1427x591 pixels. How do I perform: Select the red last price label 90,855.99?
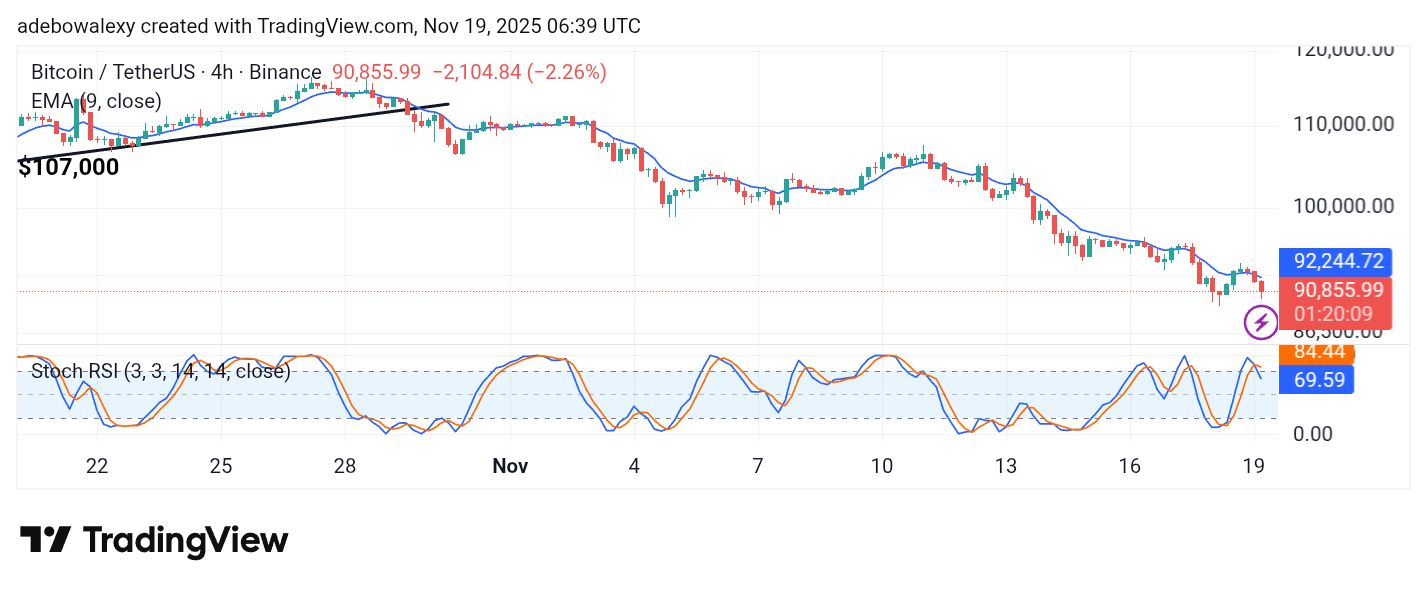pyautogui.click(x=1337, y=290)
